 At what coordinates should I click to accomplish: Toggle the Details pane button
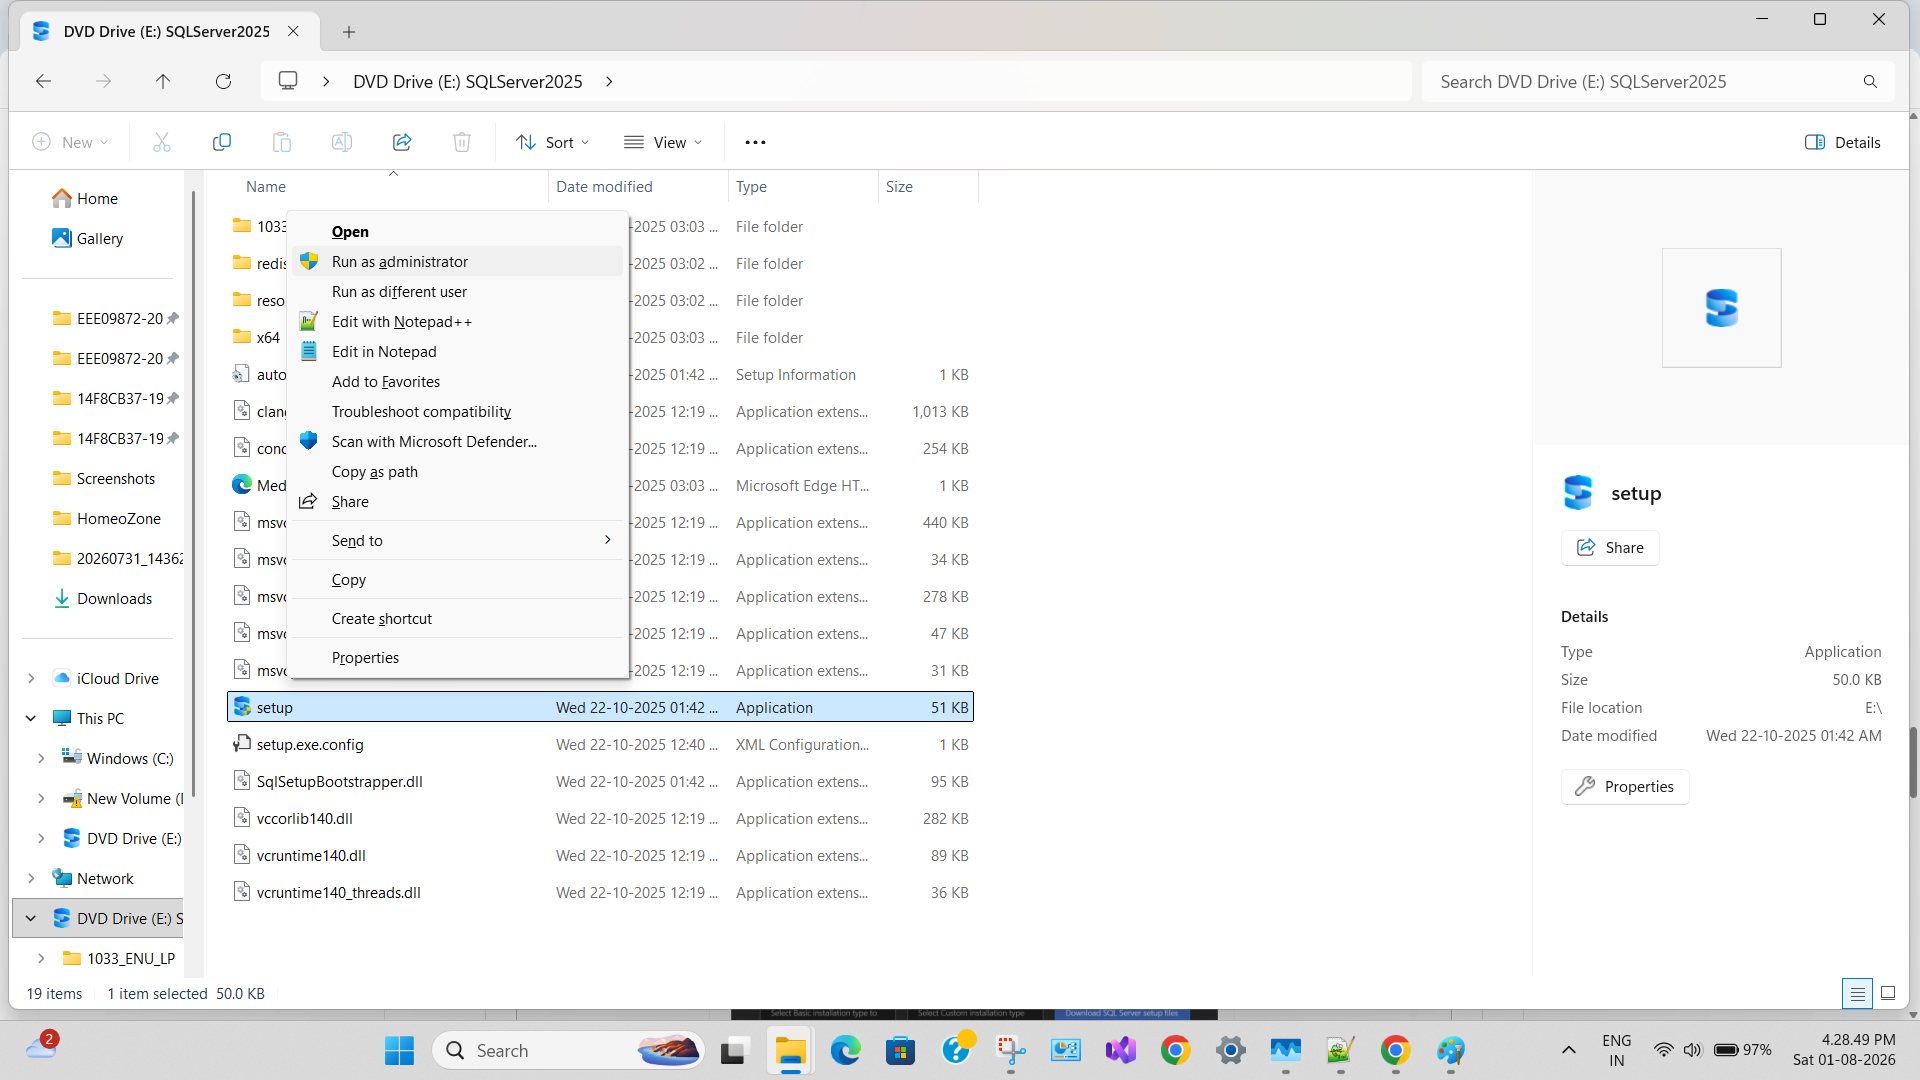point(1842,142)
